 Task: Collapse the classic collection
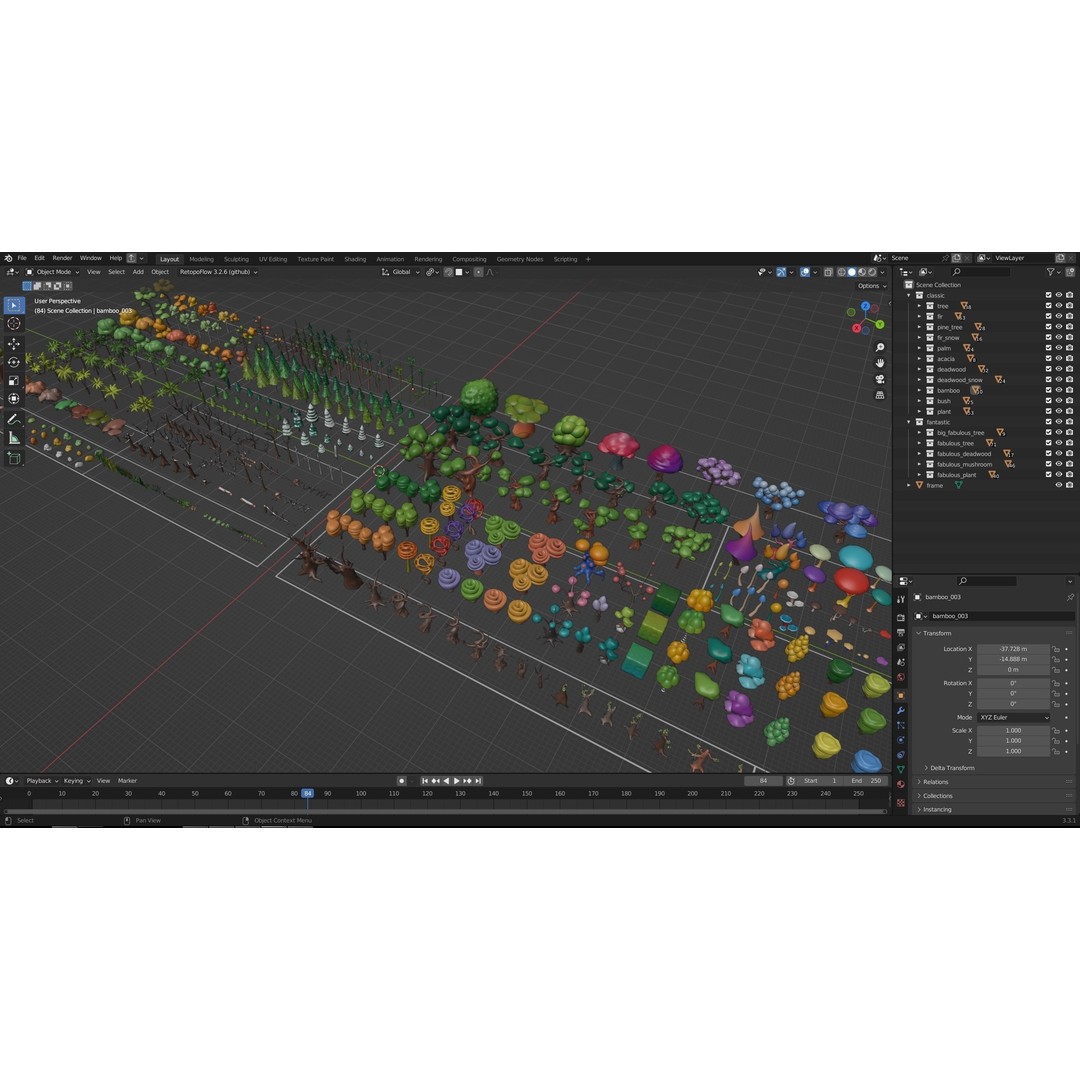tap(908, 295)
